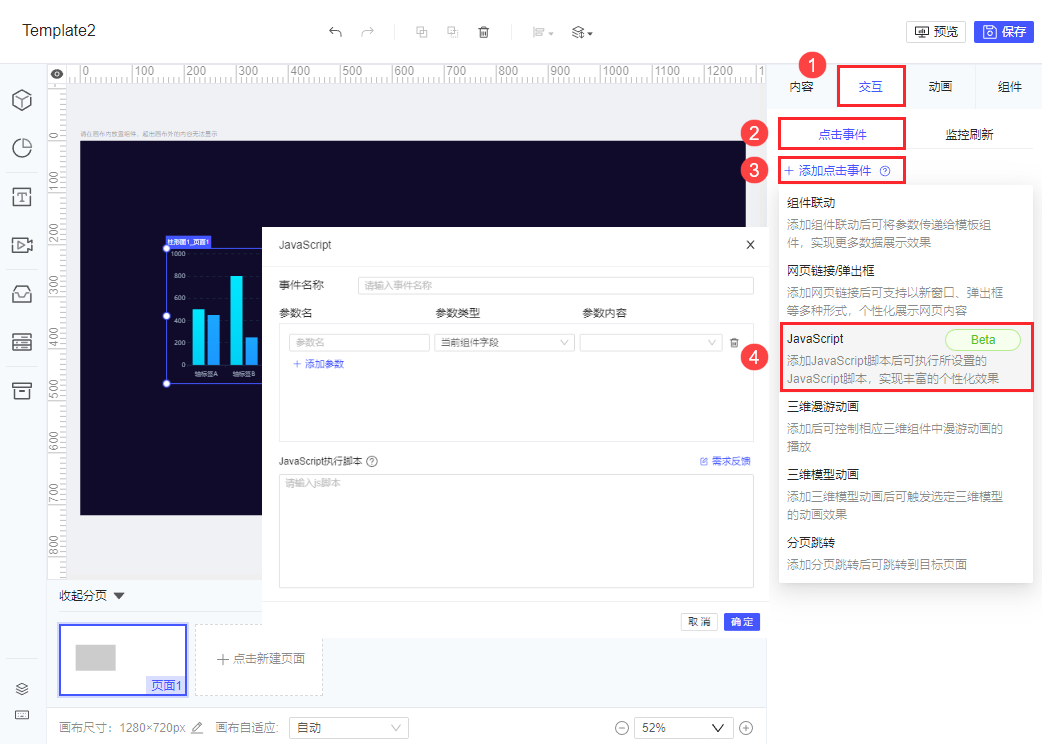Click 添加点击事件 link

point(828,171)
